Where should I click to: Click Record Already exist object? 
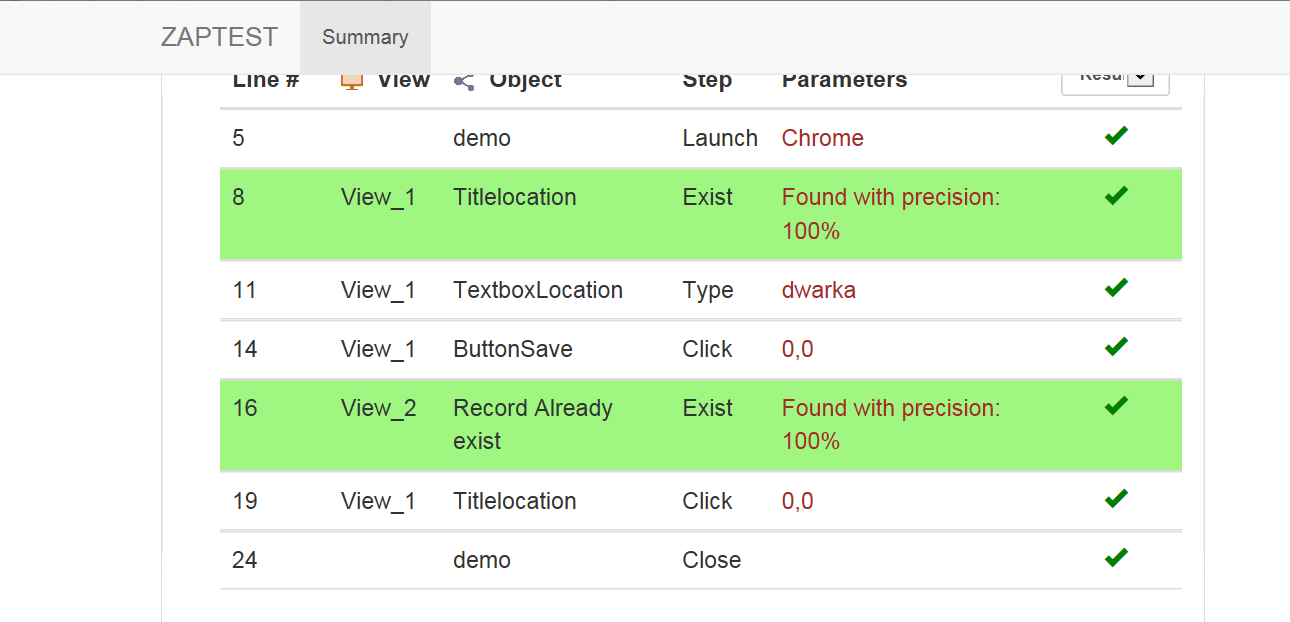(533, 424)
